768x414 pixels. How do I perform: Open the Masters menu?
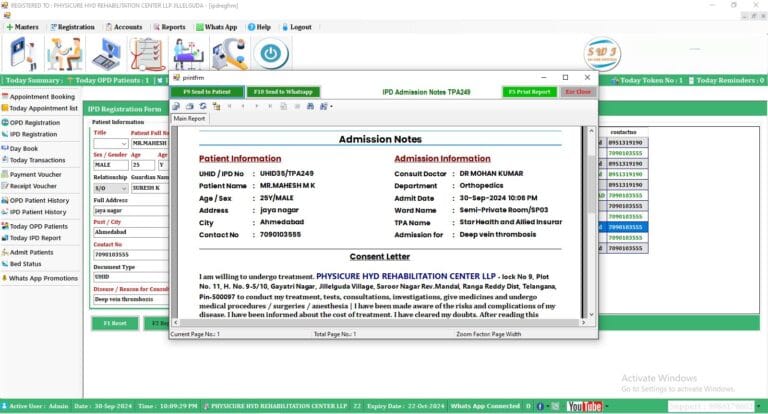tap(22, 27)
